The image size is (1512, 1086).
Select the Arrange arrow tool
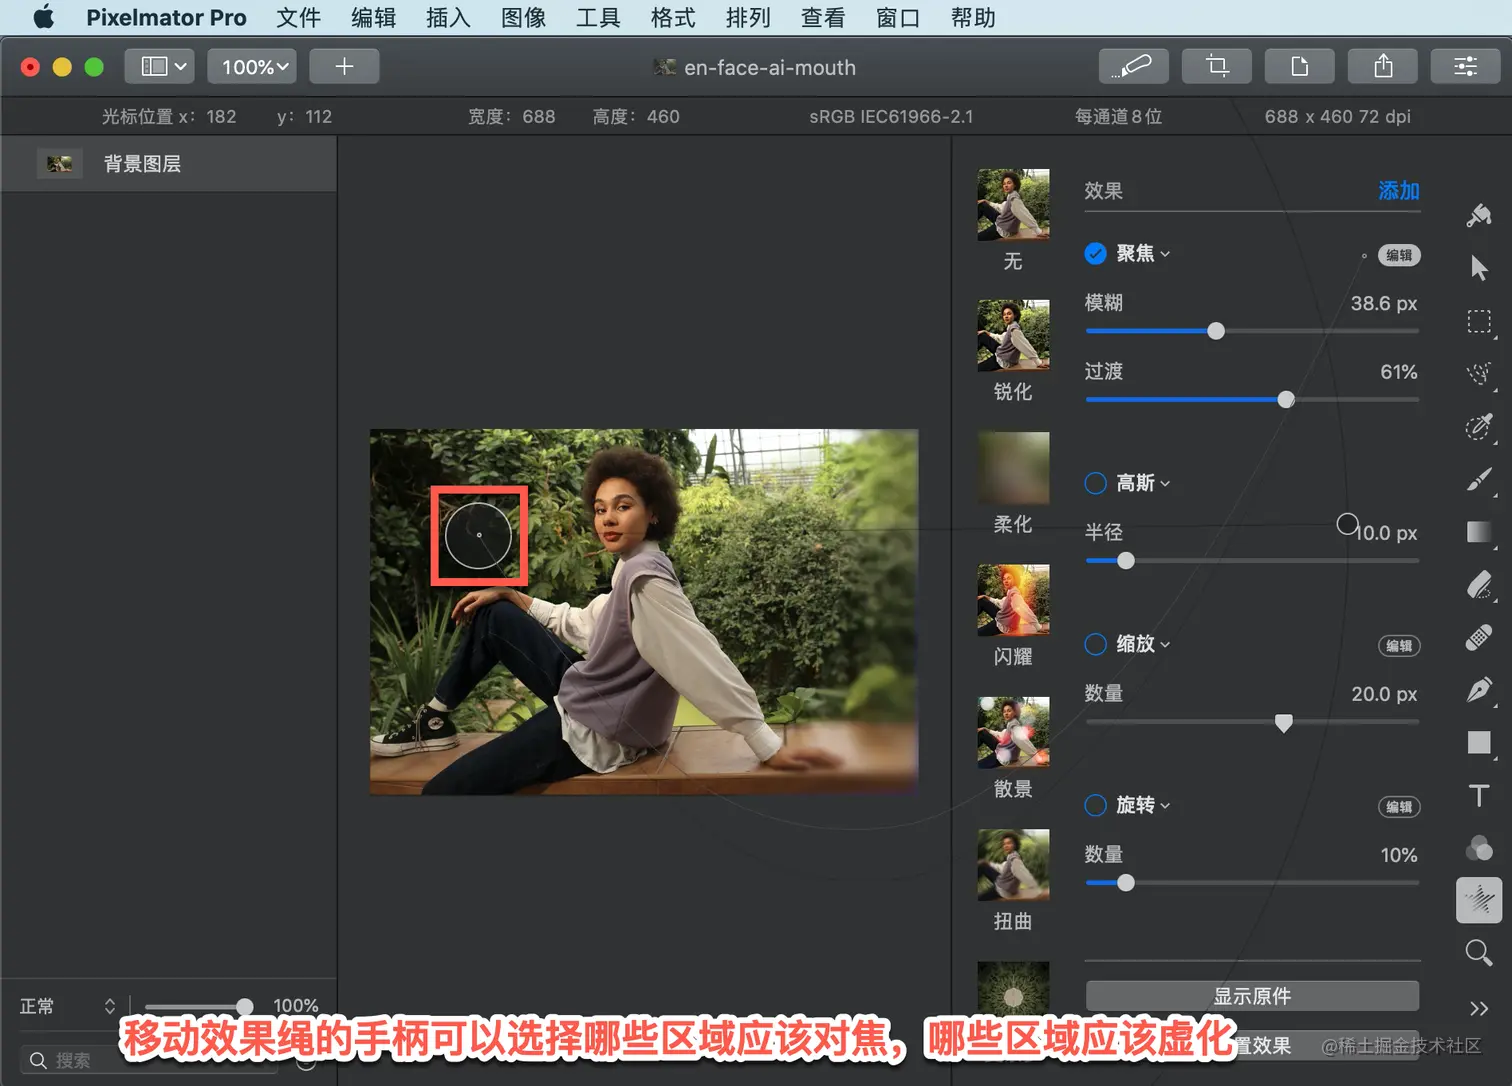tap(1479, 268)
